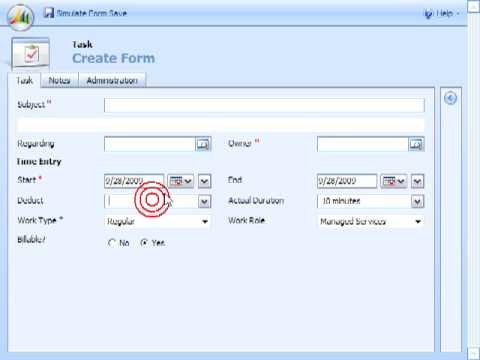Switch to the Task tab

click(x=24, y=80)
